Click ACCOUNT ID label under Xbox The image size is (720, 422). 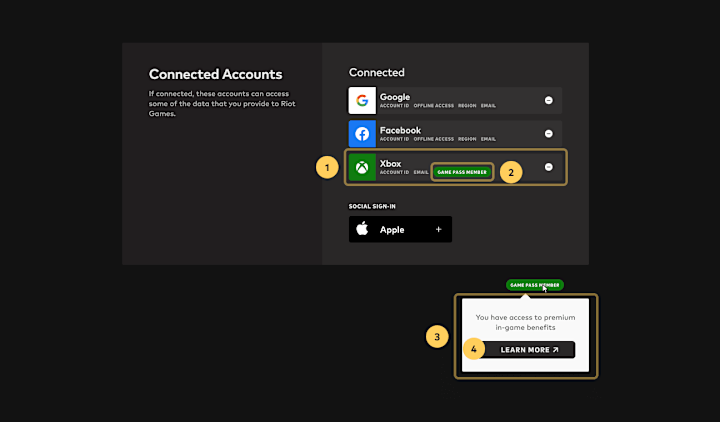(394, 172)
